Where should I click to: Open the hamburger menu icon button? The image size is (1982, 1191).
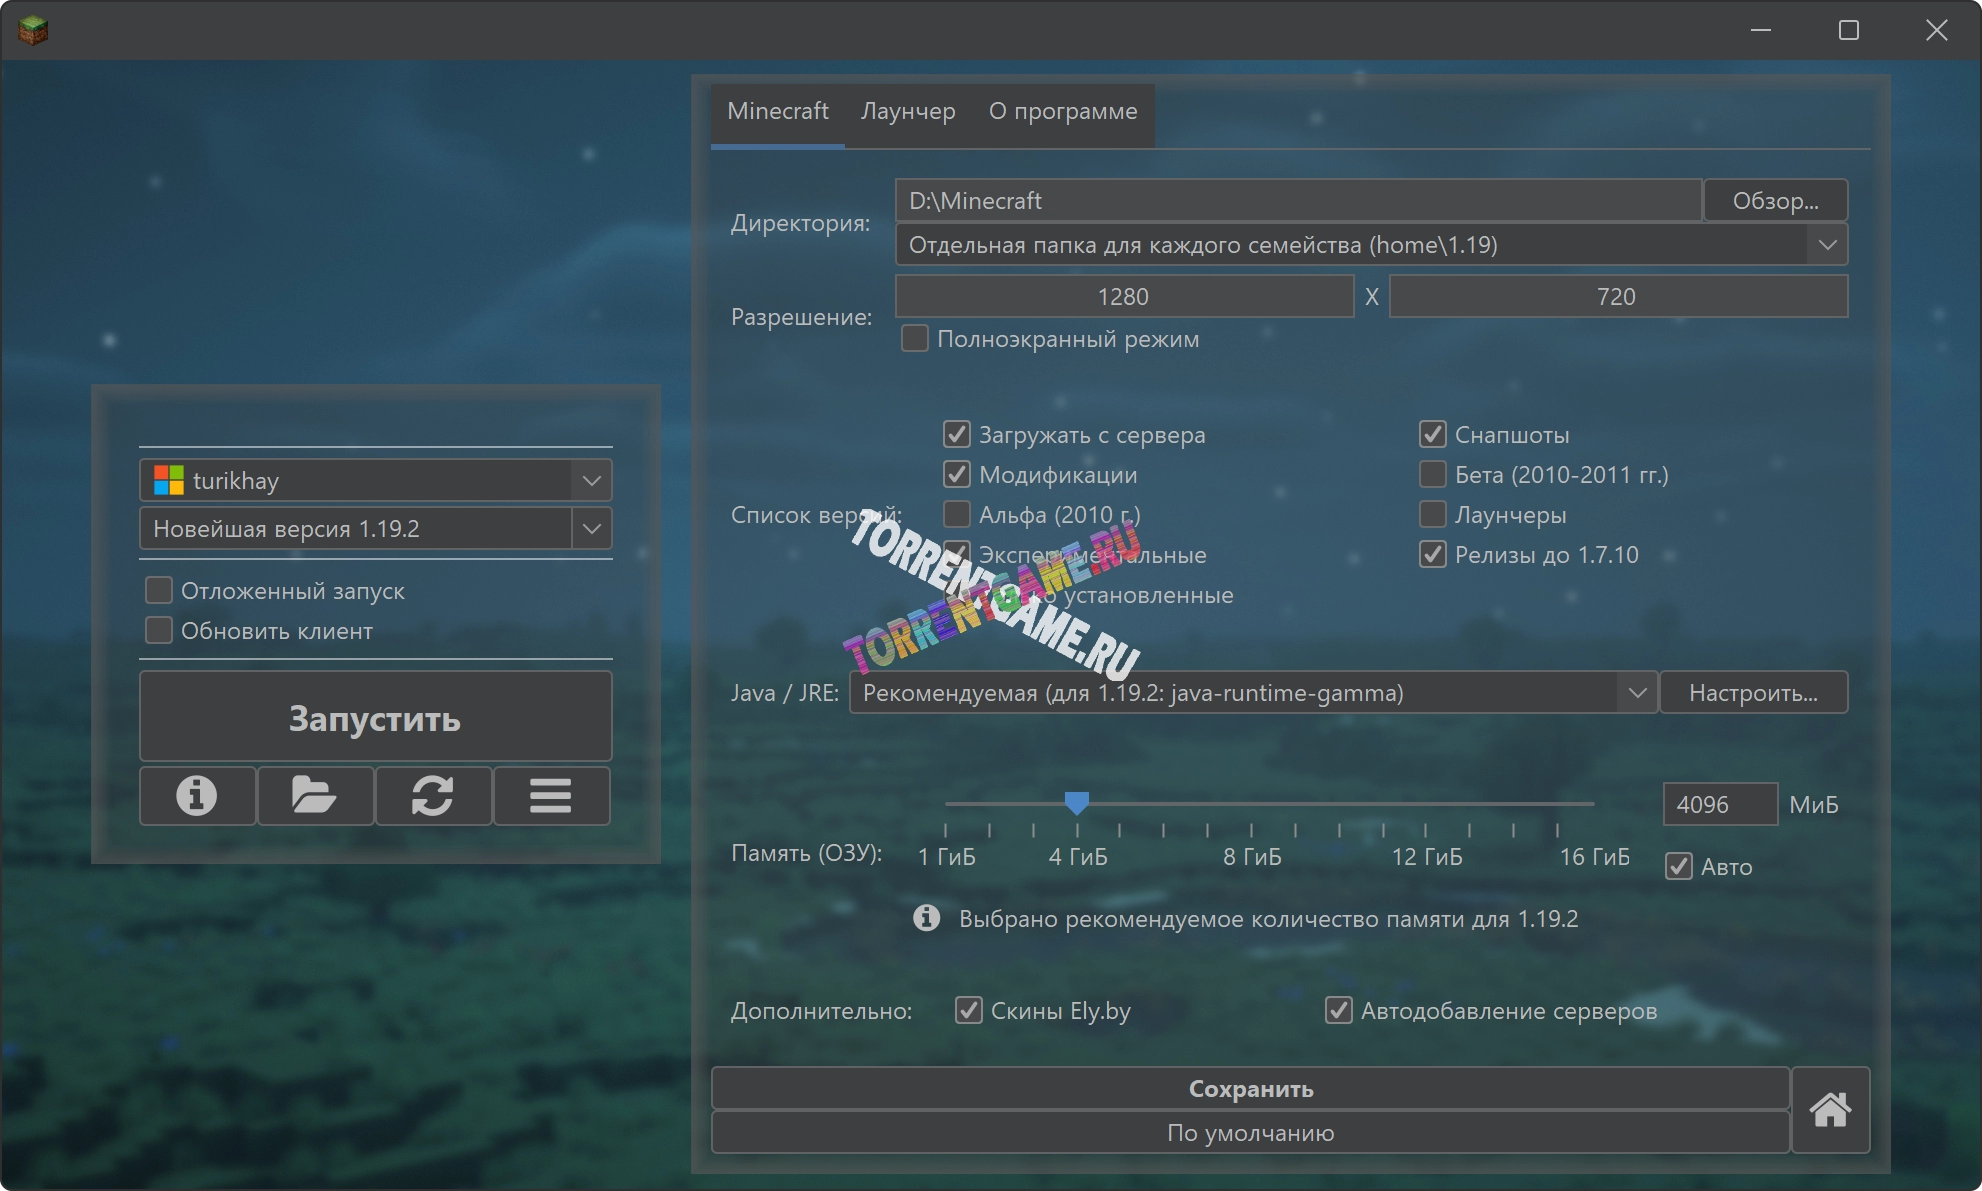pyautogui.click(x=551, y=796)
